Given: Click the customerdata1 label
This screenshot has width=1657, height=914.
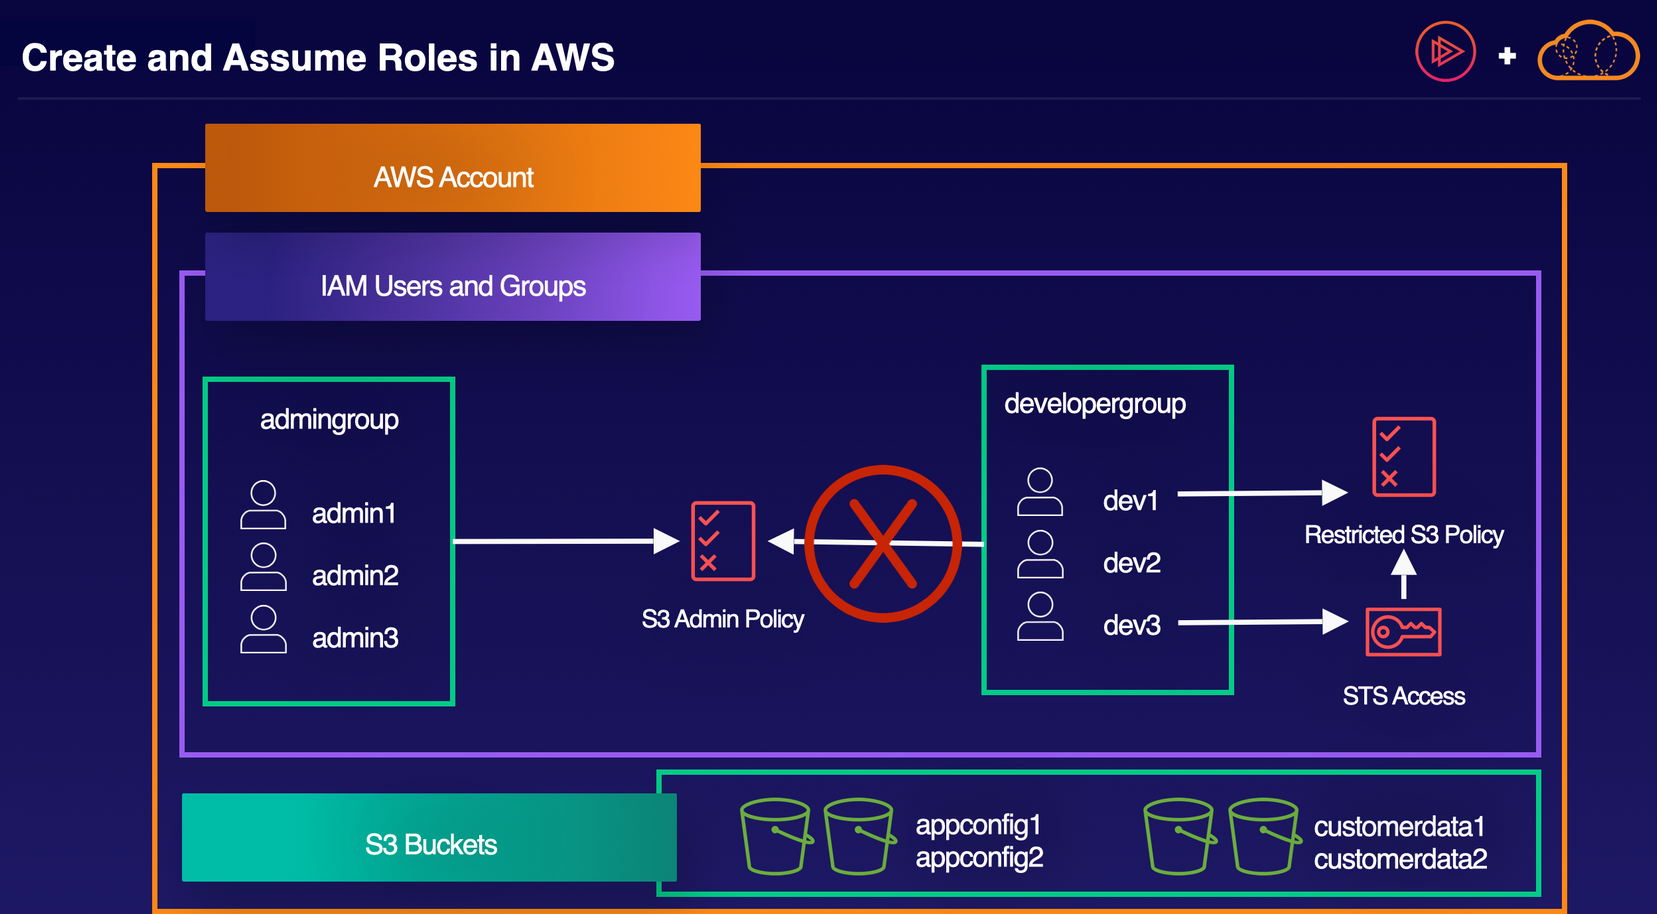Looking at the screenshot, I should 1399,826.
